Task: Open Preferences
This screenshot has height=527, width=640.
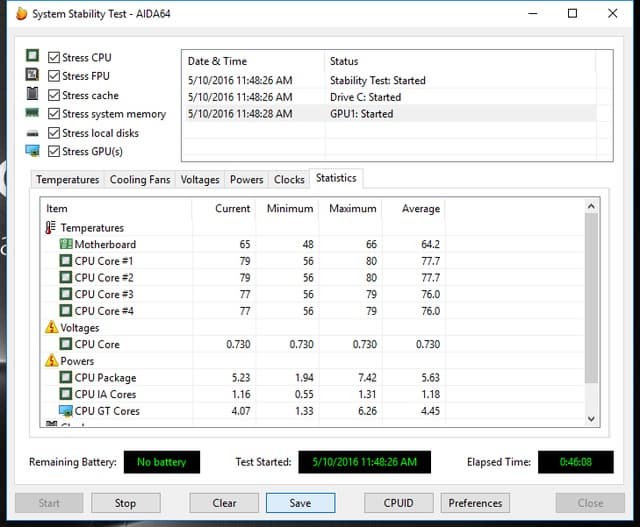Action: coord(475,503)
